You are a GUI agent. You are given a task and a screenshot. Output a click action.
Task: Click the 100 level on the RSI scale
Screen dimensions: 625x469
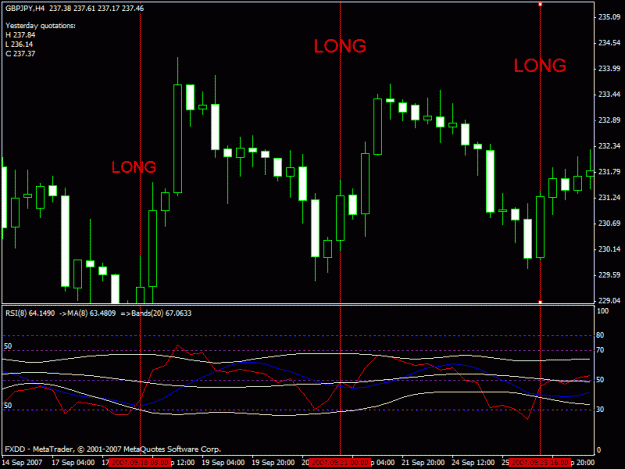(x=603, y=311)
